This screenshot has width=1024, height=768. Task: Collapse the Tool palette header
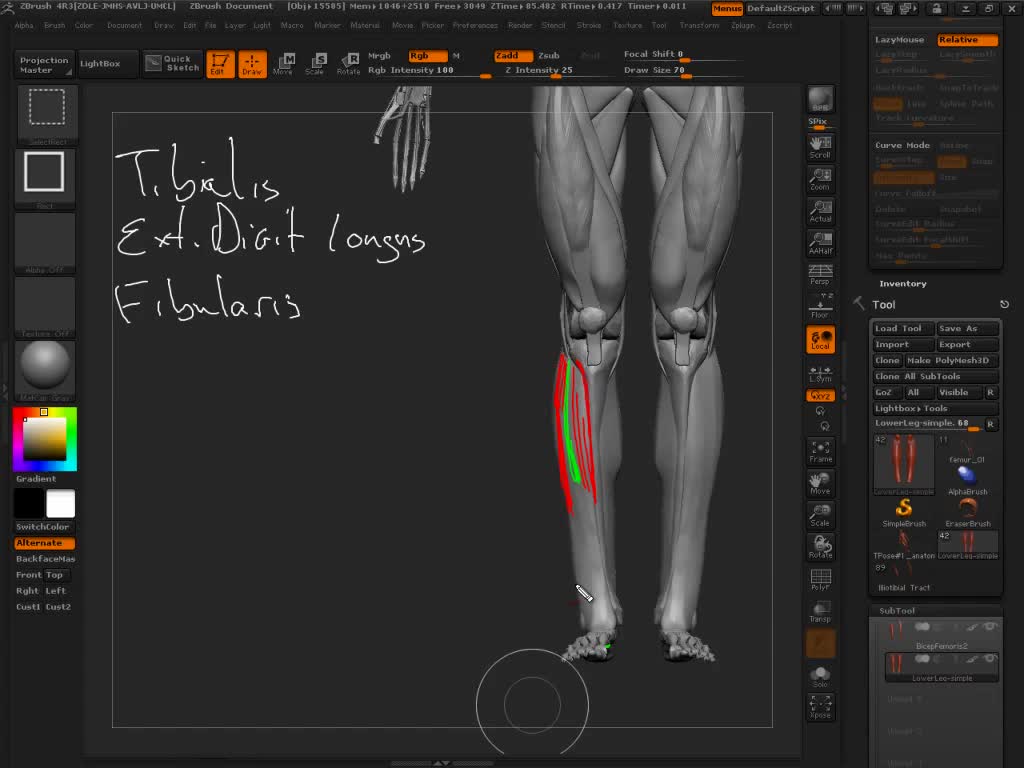point(884,304)
